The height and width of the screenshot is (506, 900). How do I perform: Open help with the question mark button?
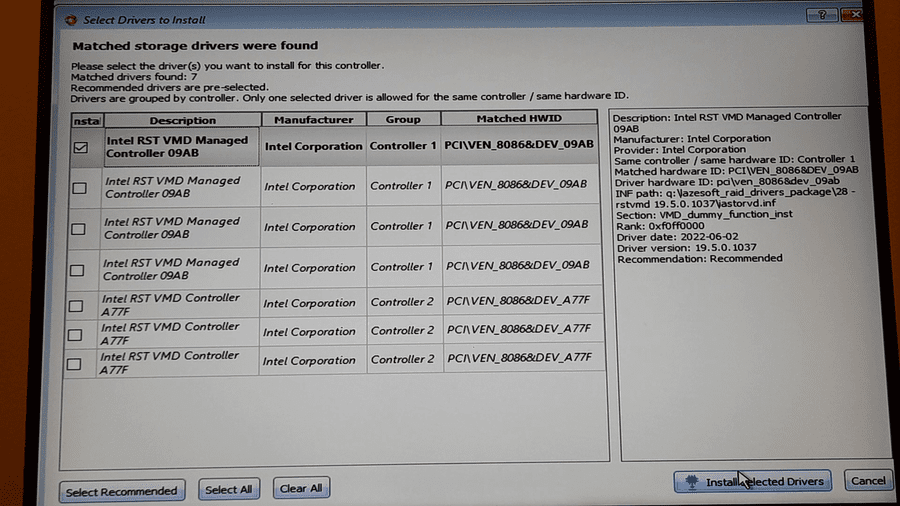pos(822,15)
